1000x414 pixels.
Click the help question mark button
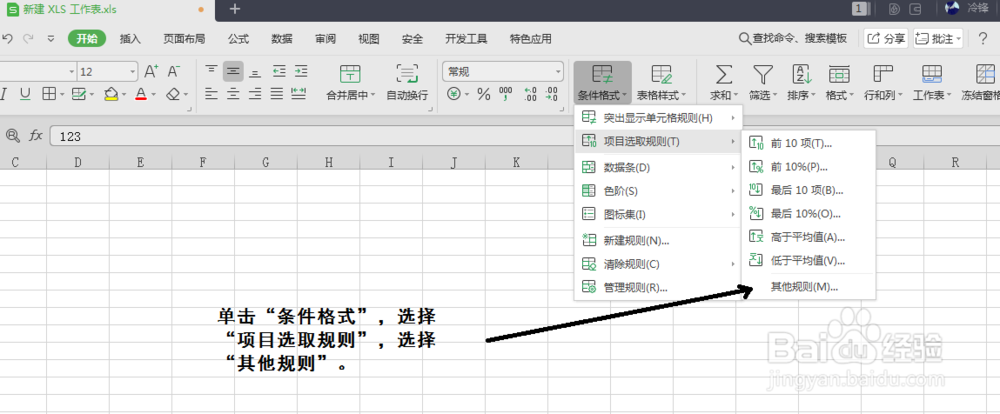(x=983, y=39)
